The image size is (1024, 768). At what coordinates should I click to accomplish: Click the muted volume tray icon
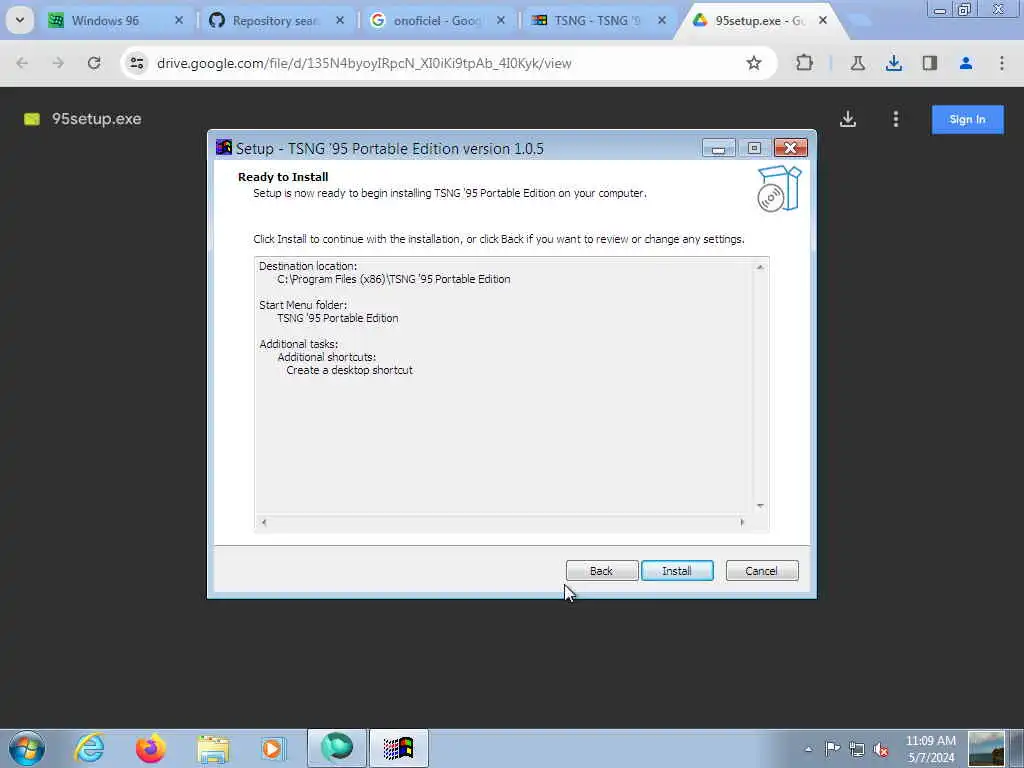coord(881,749)
